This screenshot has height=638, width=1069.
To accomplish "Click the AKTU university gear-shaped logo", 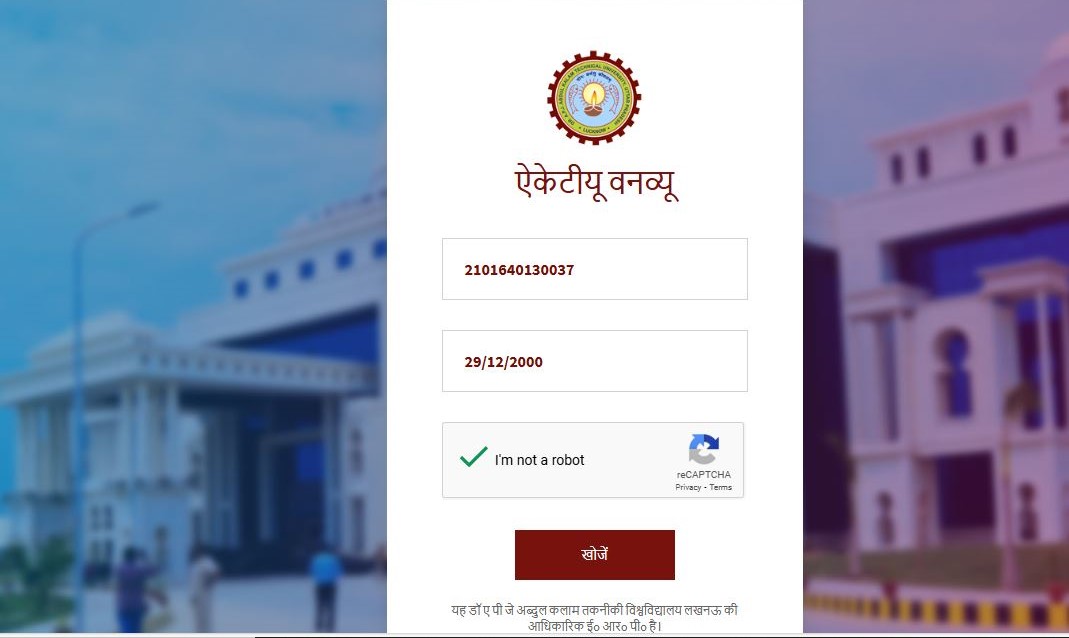I will 594,97.
